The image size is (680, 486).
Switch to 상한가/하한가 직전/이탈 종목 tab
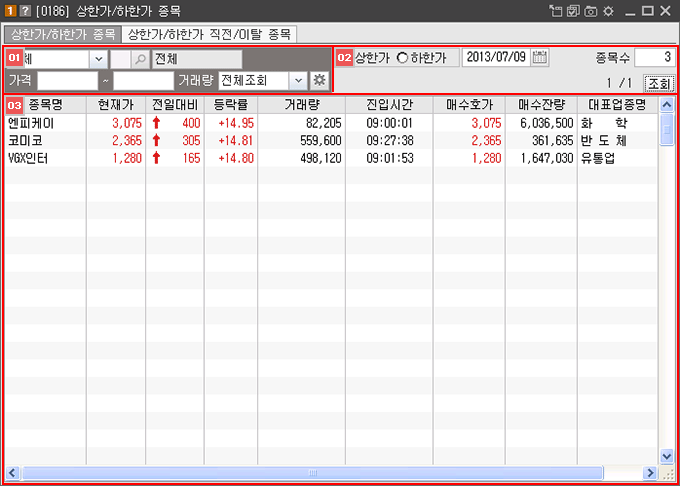tap(209, 34)
